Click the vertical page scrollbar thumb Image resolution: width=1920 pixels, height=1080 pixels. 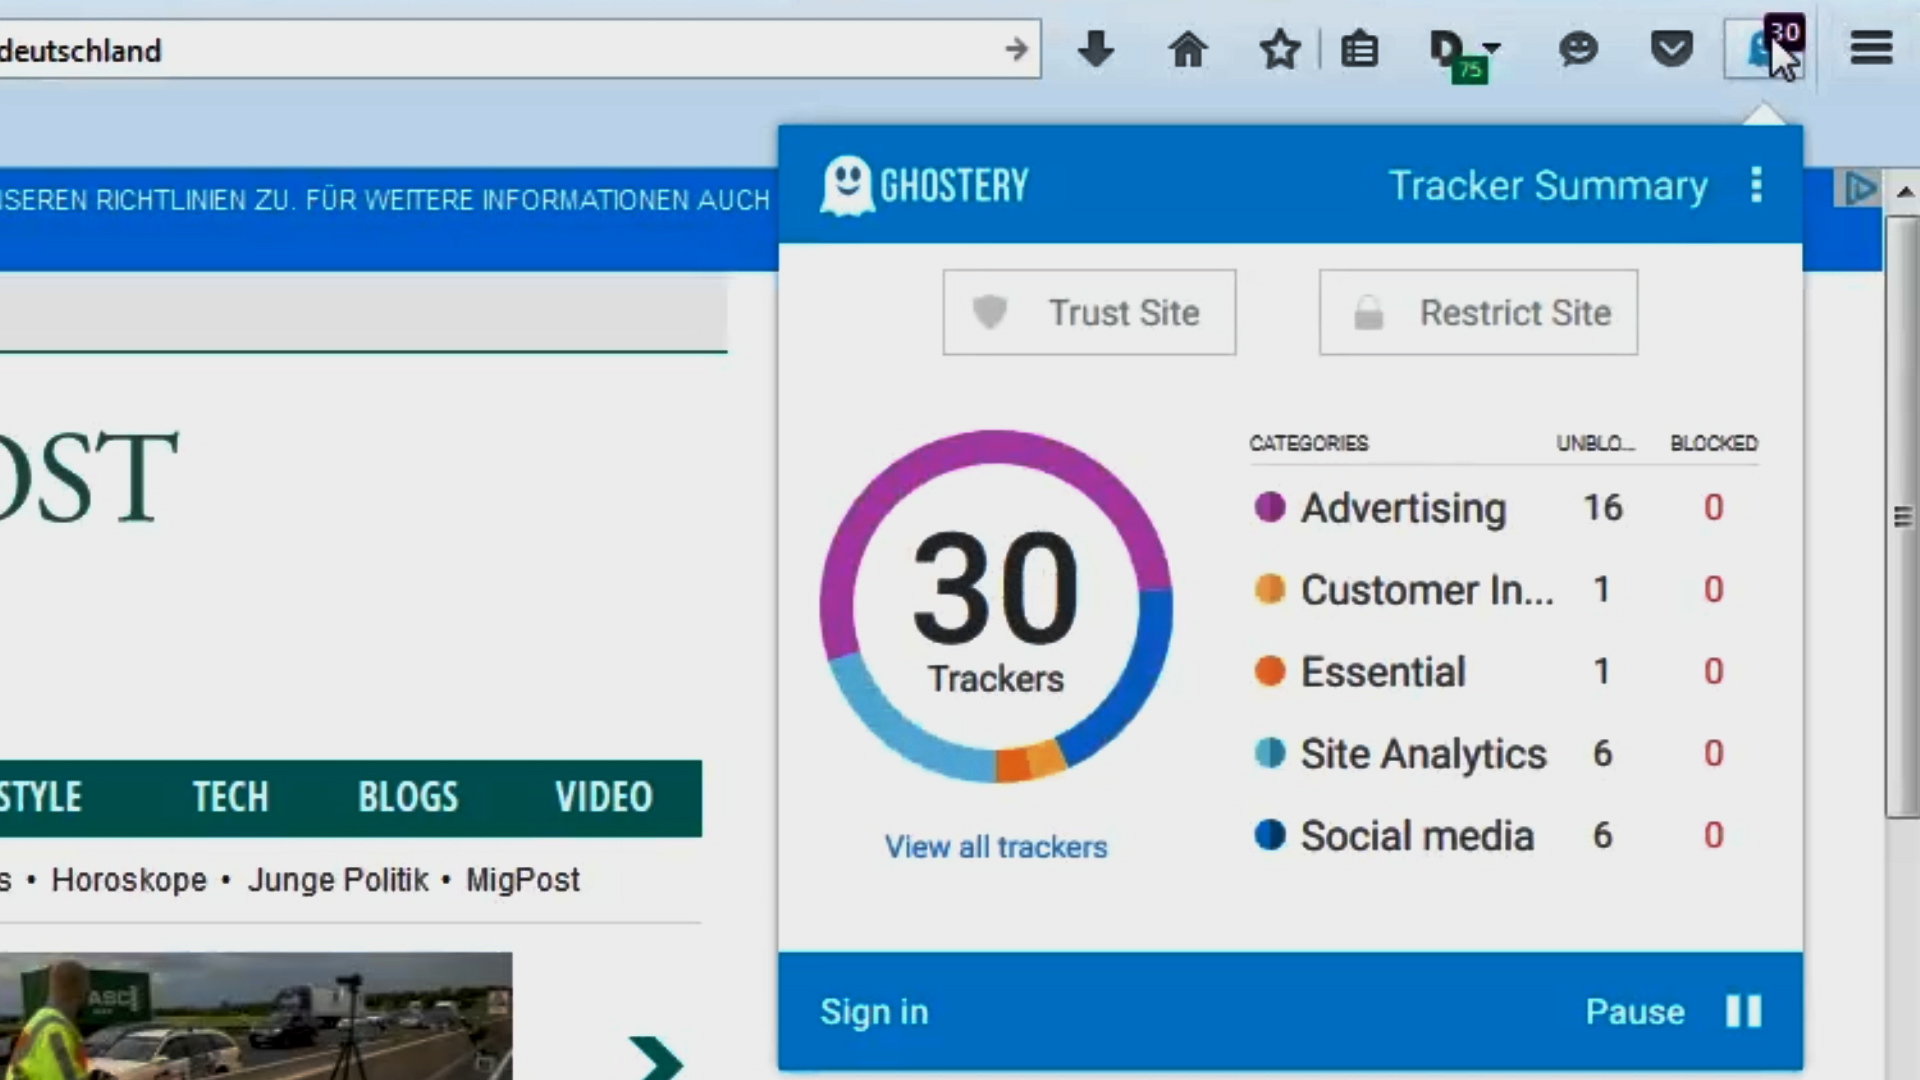pos(1902,517)
